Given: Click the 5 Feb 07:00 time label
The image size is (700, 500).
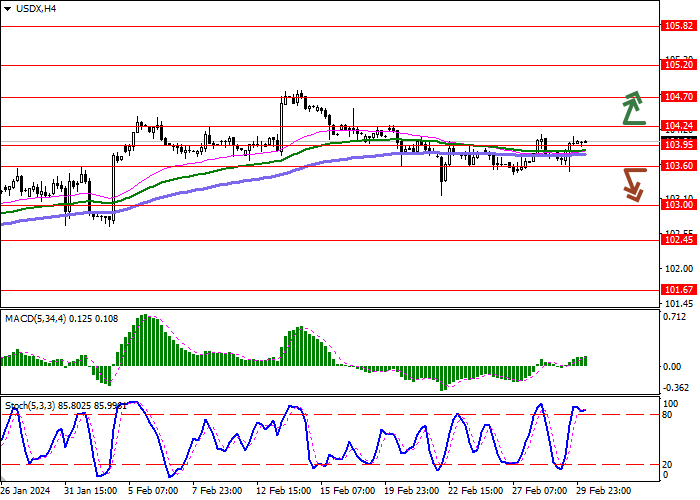Looking at the screenshot, I should click(x=153, y=491).
